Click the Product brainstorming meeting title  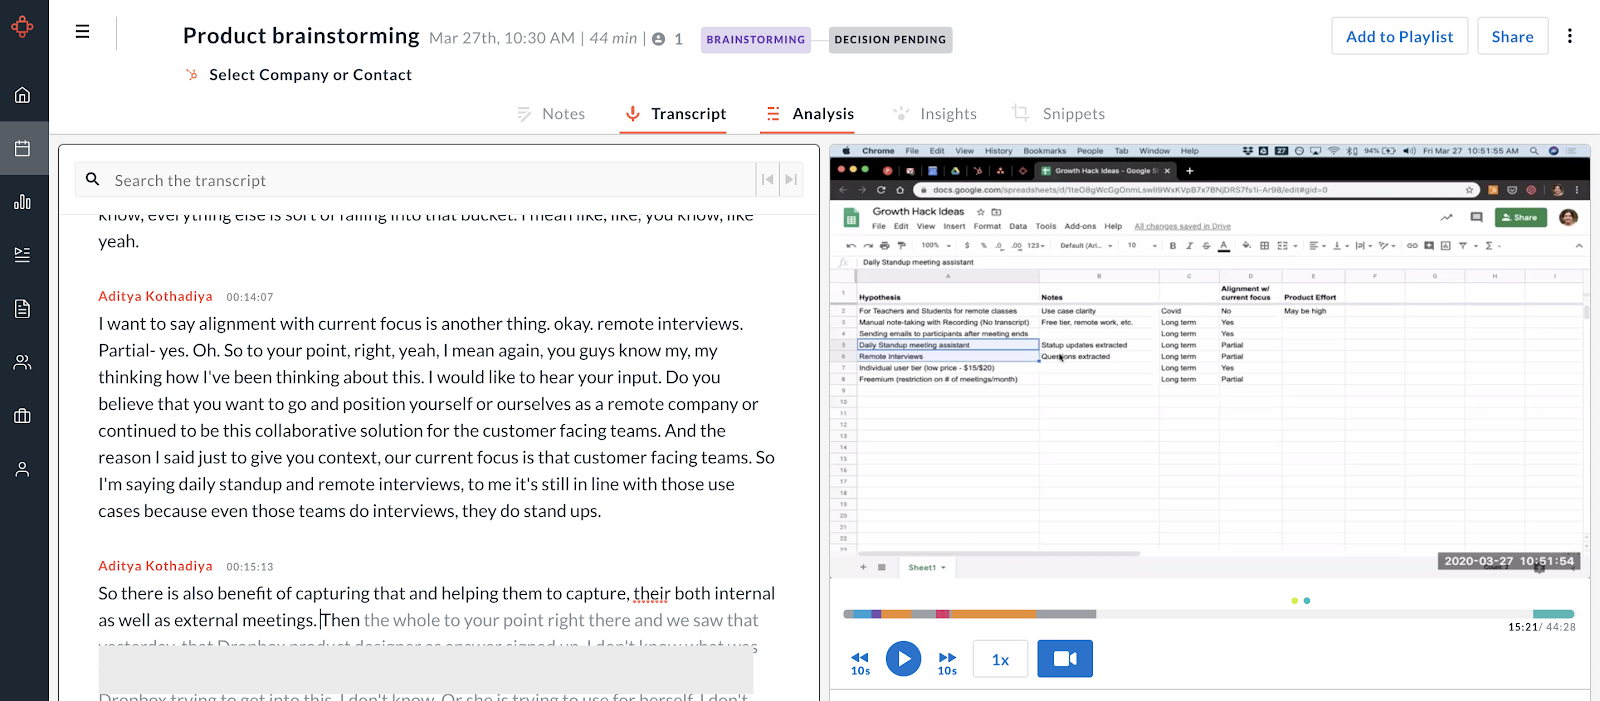[x=301, y=36]
